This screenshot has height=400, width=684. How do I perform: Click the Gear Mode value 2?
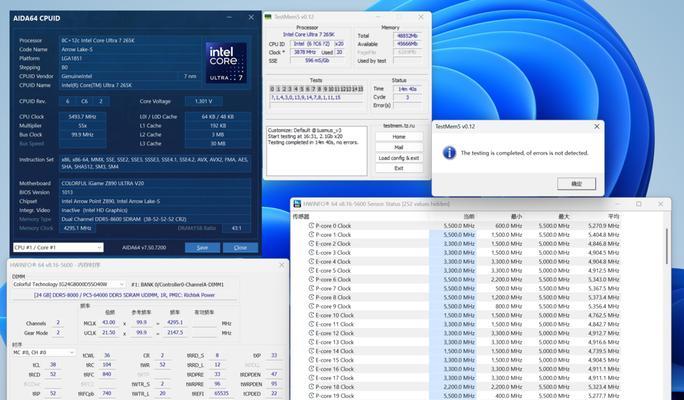point(57,333)
